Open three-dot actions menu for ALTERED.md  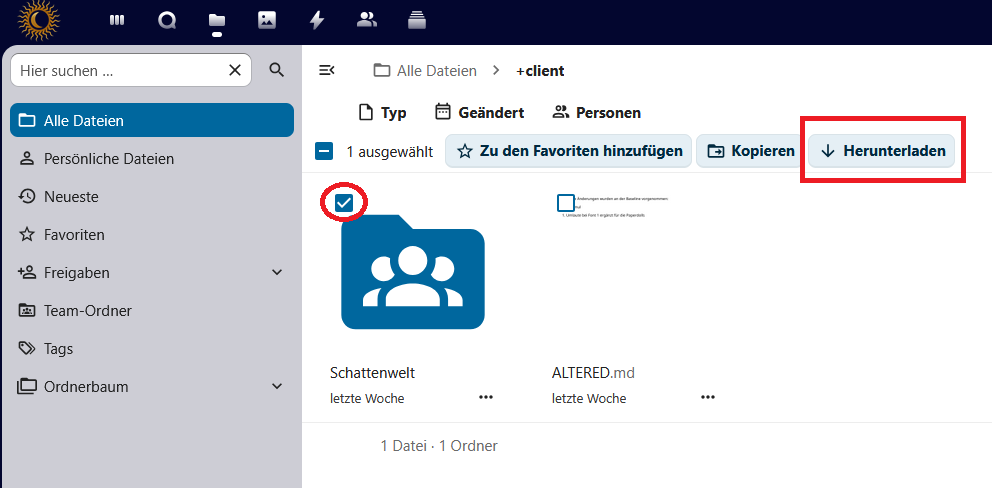coord(708,397)
